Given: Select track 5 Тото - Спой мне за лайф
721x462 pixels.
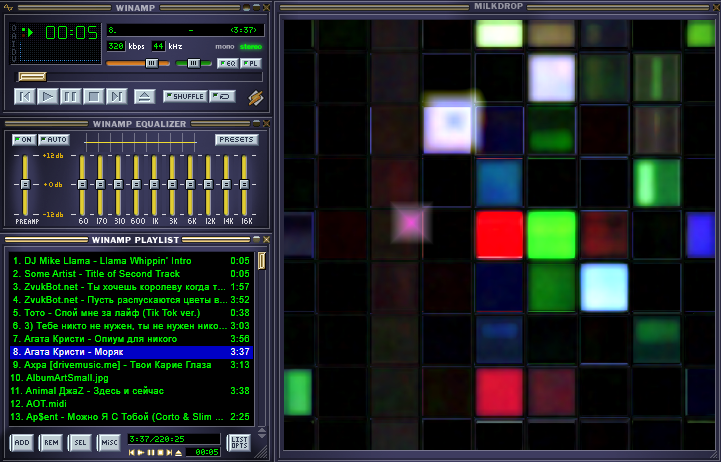Looking at the screenshot, I should [x=131, y=313].
